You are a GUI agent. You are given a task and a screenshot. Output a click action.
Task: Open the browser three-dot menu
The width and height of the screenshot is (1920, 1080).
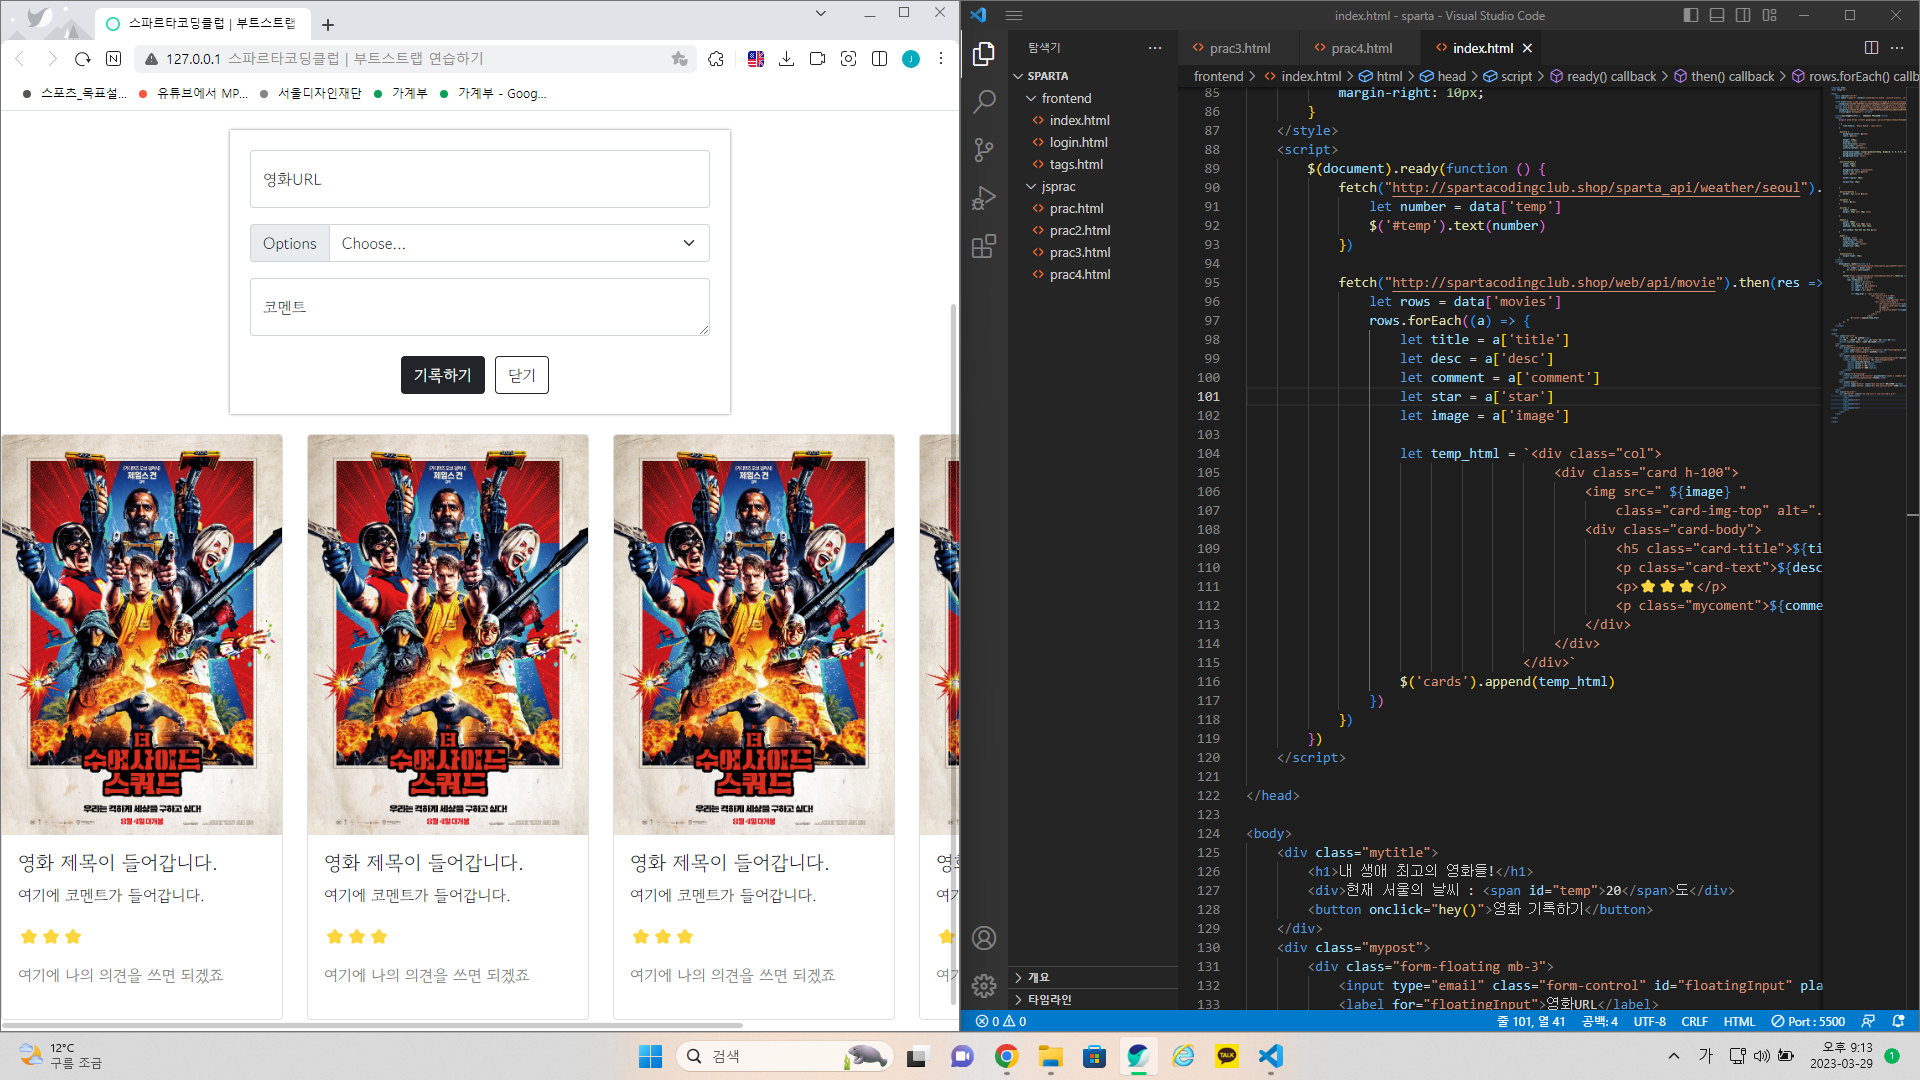tap(941, 59)
